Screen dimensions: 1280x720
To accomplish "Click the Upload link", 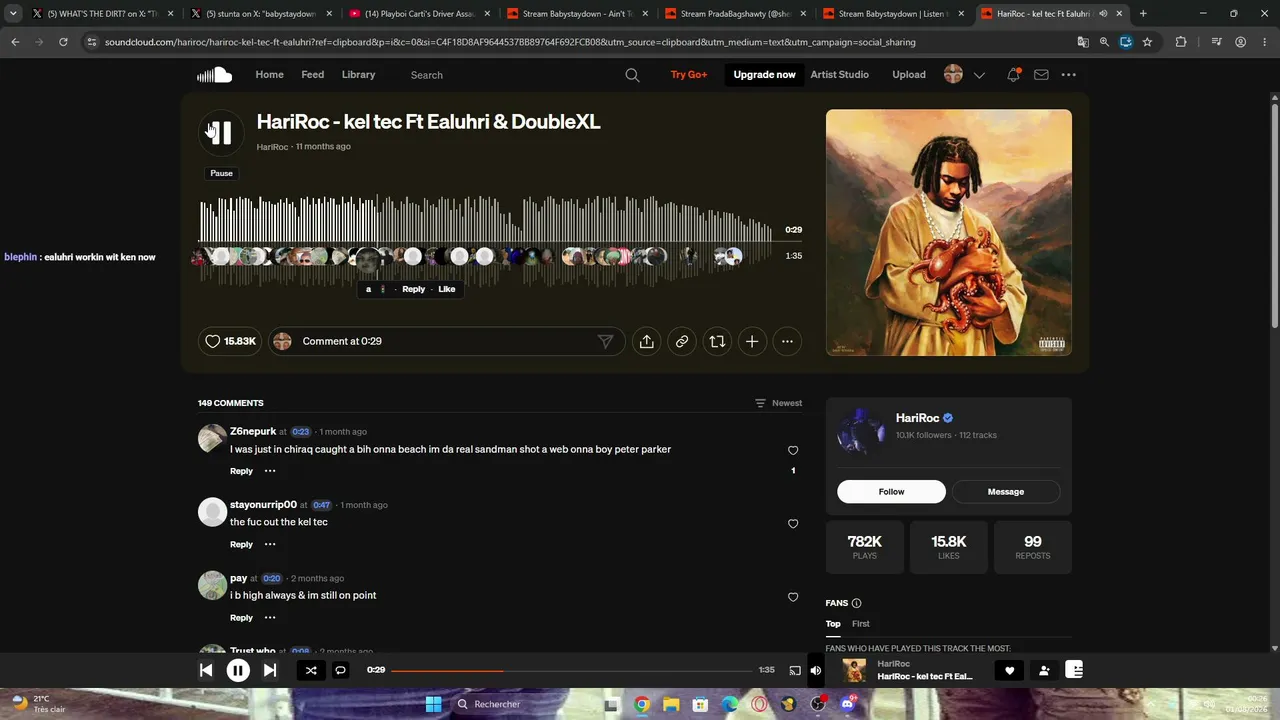I will pyautogui.click(x=909, y=75).
